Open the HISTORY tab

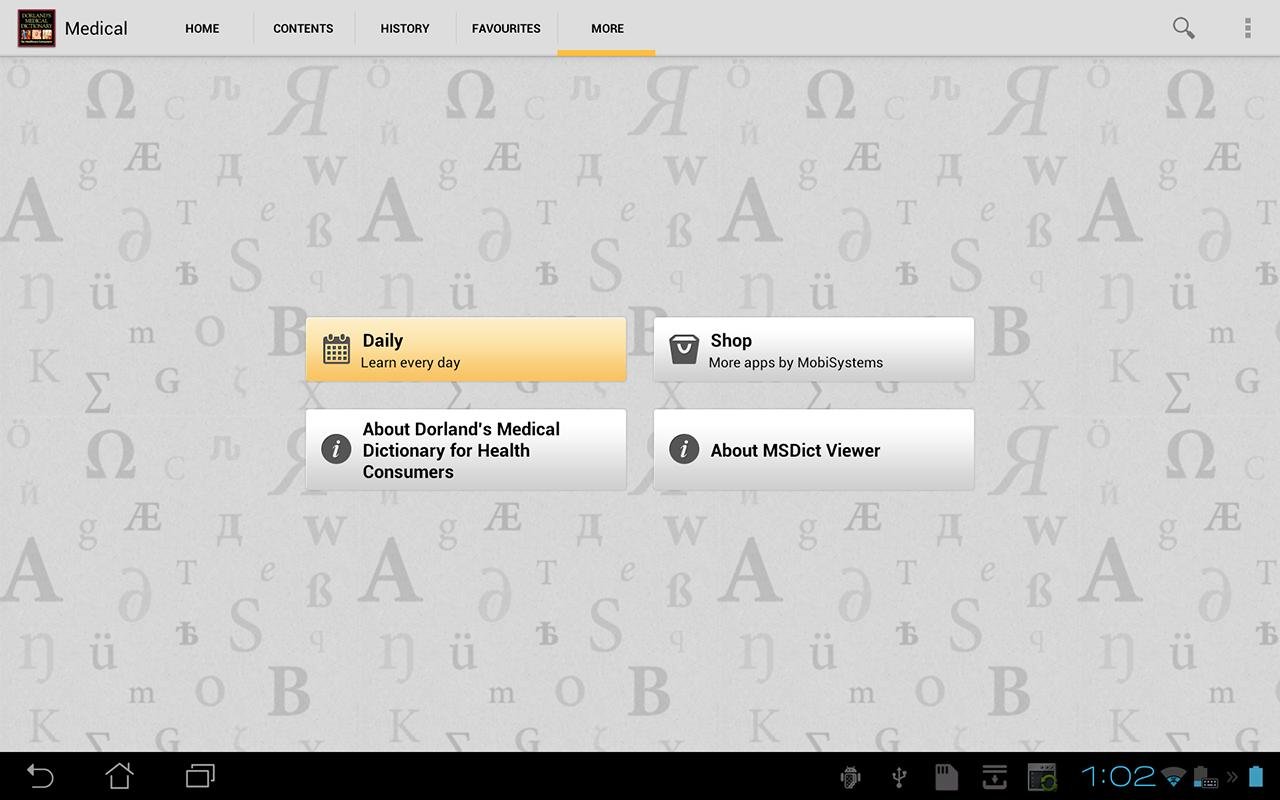pos(405,28)
